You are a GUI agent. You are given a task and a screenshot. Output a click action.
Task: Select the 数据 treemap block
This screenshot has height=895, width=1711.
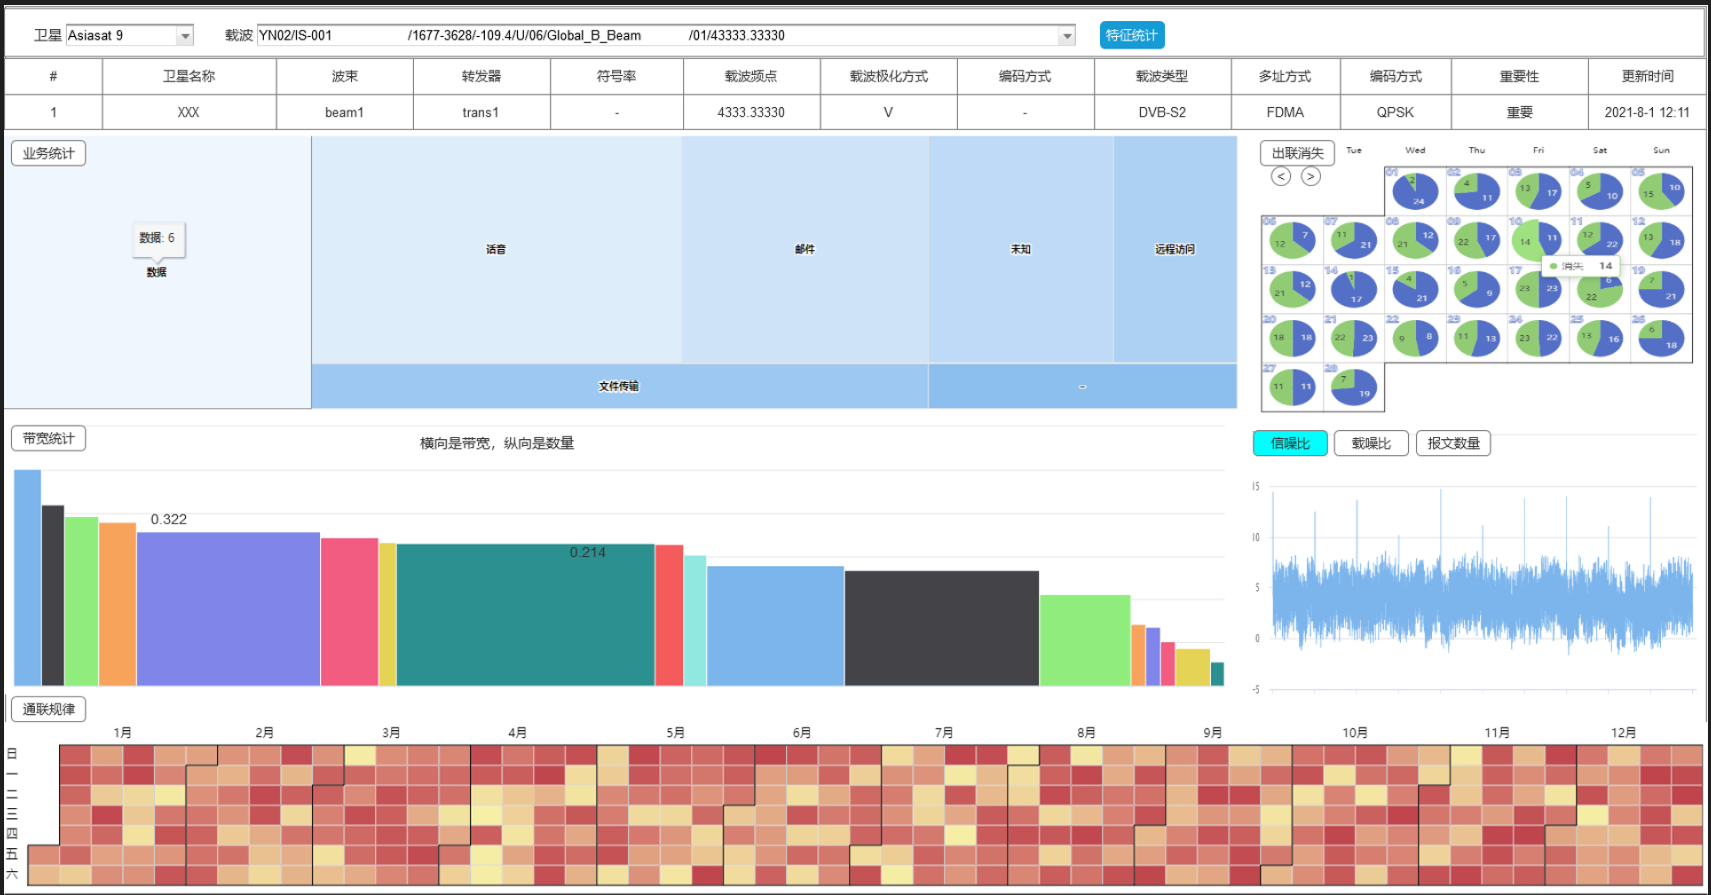[x=157, y=272]
